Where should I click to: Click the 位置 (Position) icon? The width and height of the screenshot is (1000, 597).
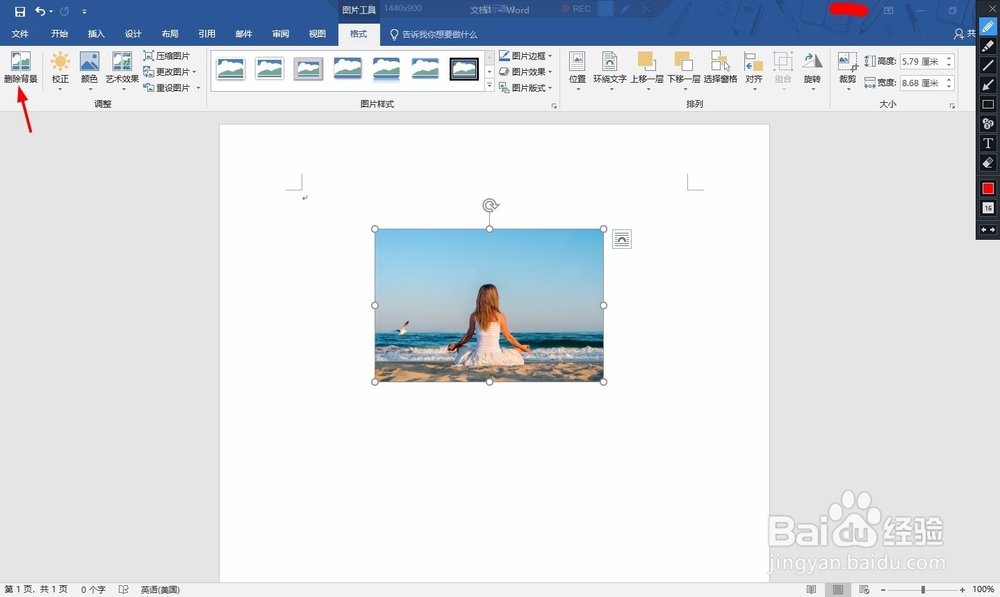[578, 68]
